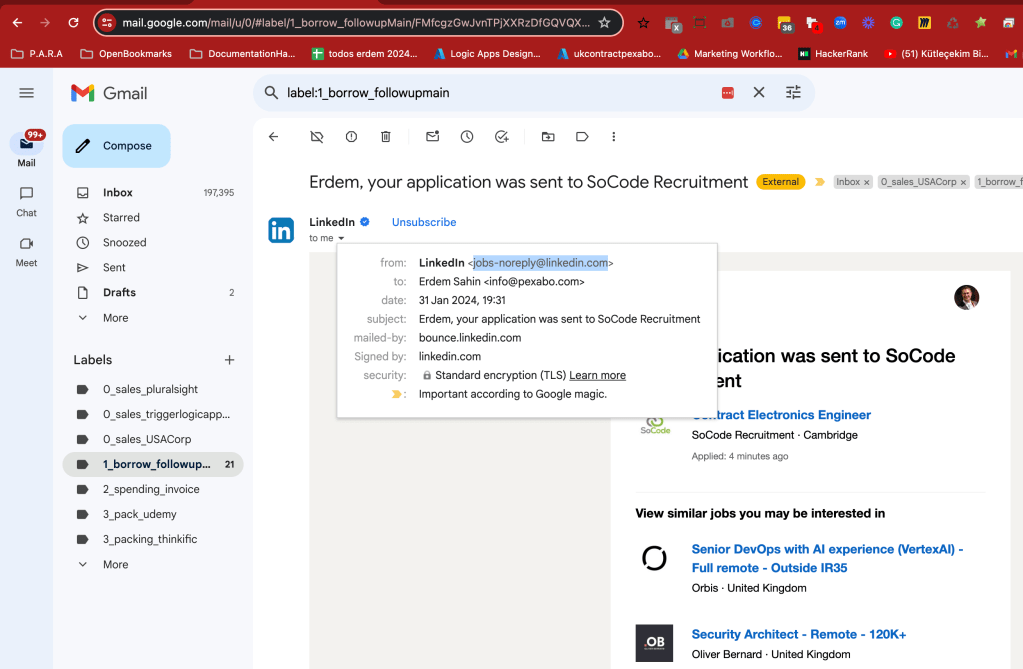Click the profile photo in the email
The height and width of the screenshot is (669, 1023).
966,297
